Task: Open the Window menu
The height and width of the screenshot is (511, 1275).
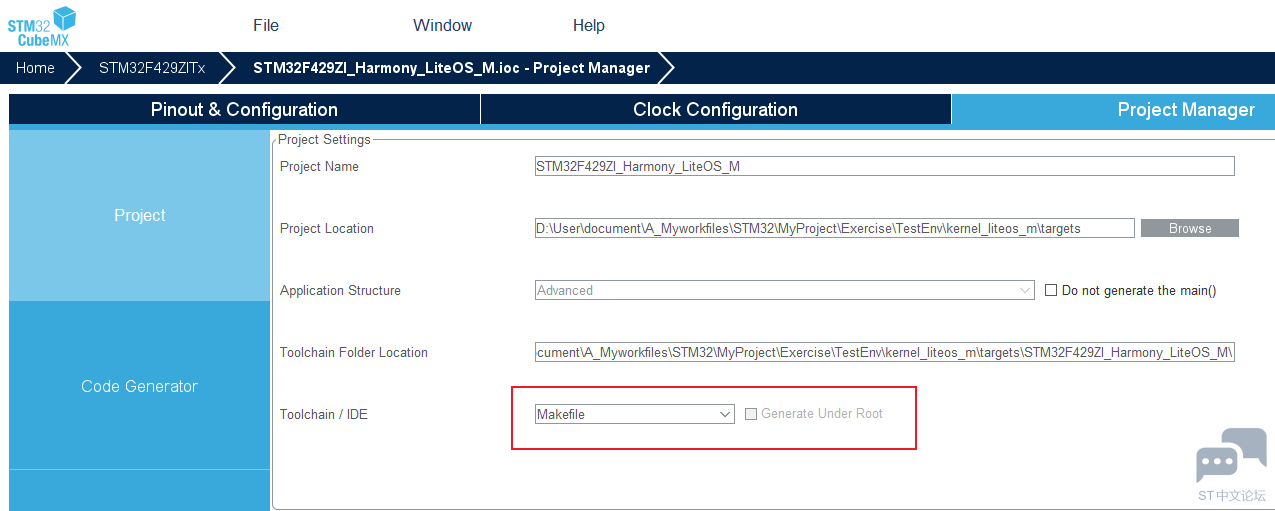Action: click(442, 26)
